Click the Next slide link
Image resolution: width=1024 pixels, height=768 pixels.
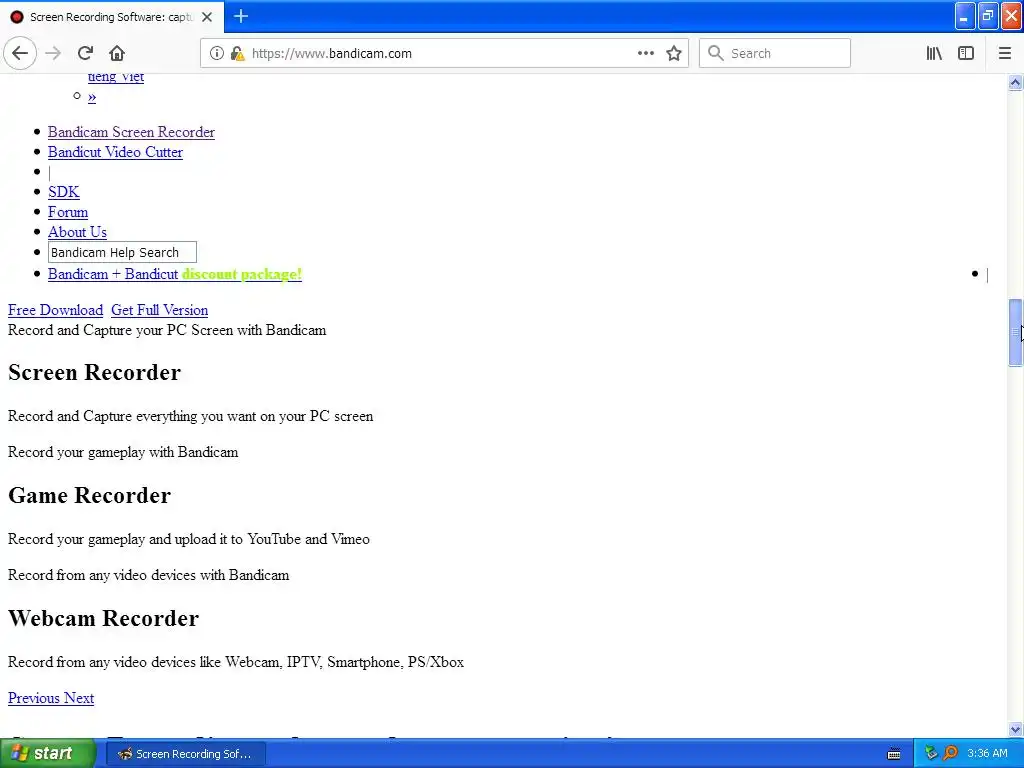pos(79,698)
